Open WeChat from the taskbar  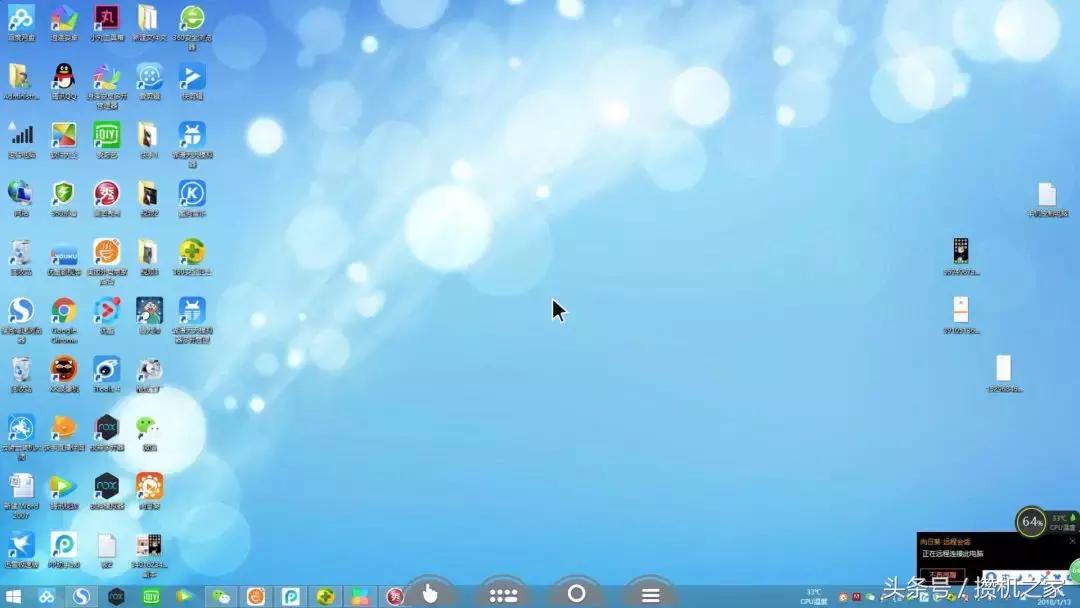click(220, 596)
